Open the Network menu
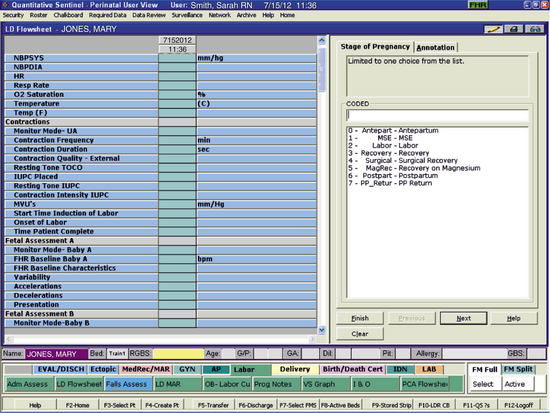 coord(220,15)
